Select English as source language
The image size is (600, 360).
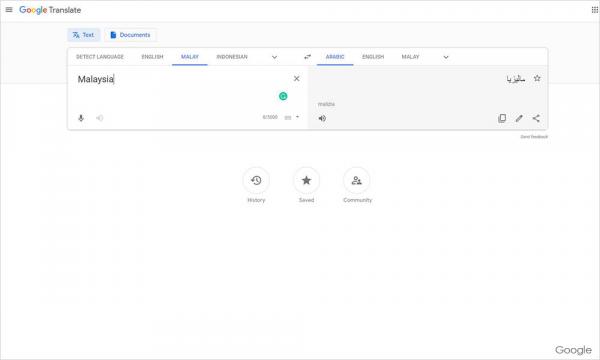tap(152, 57)
